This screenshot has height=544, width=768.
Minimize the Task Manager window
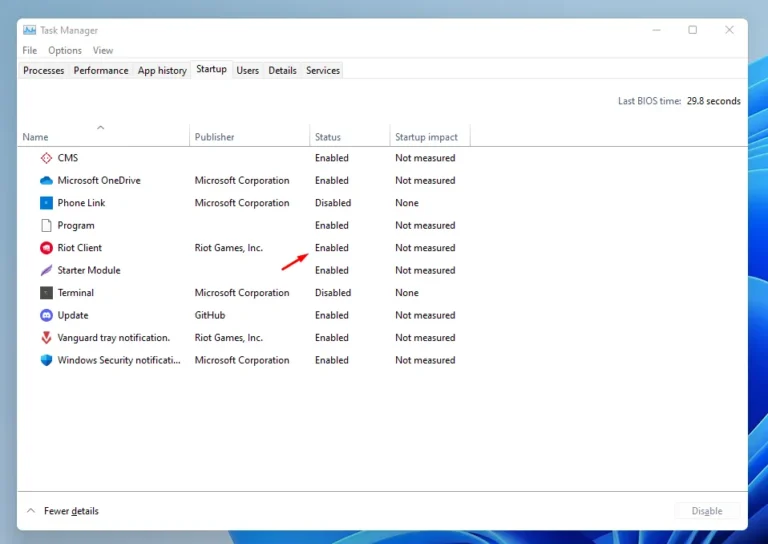click(656, 30)
